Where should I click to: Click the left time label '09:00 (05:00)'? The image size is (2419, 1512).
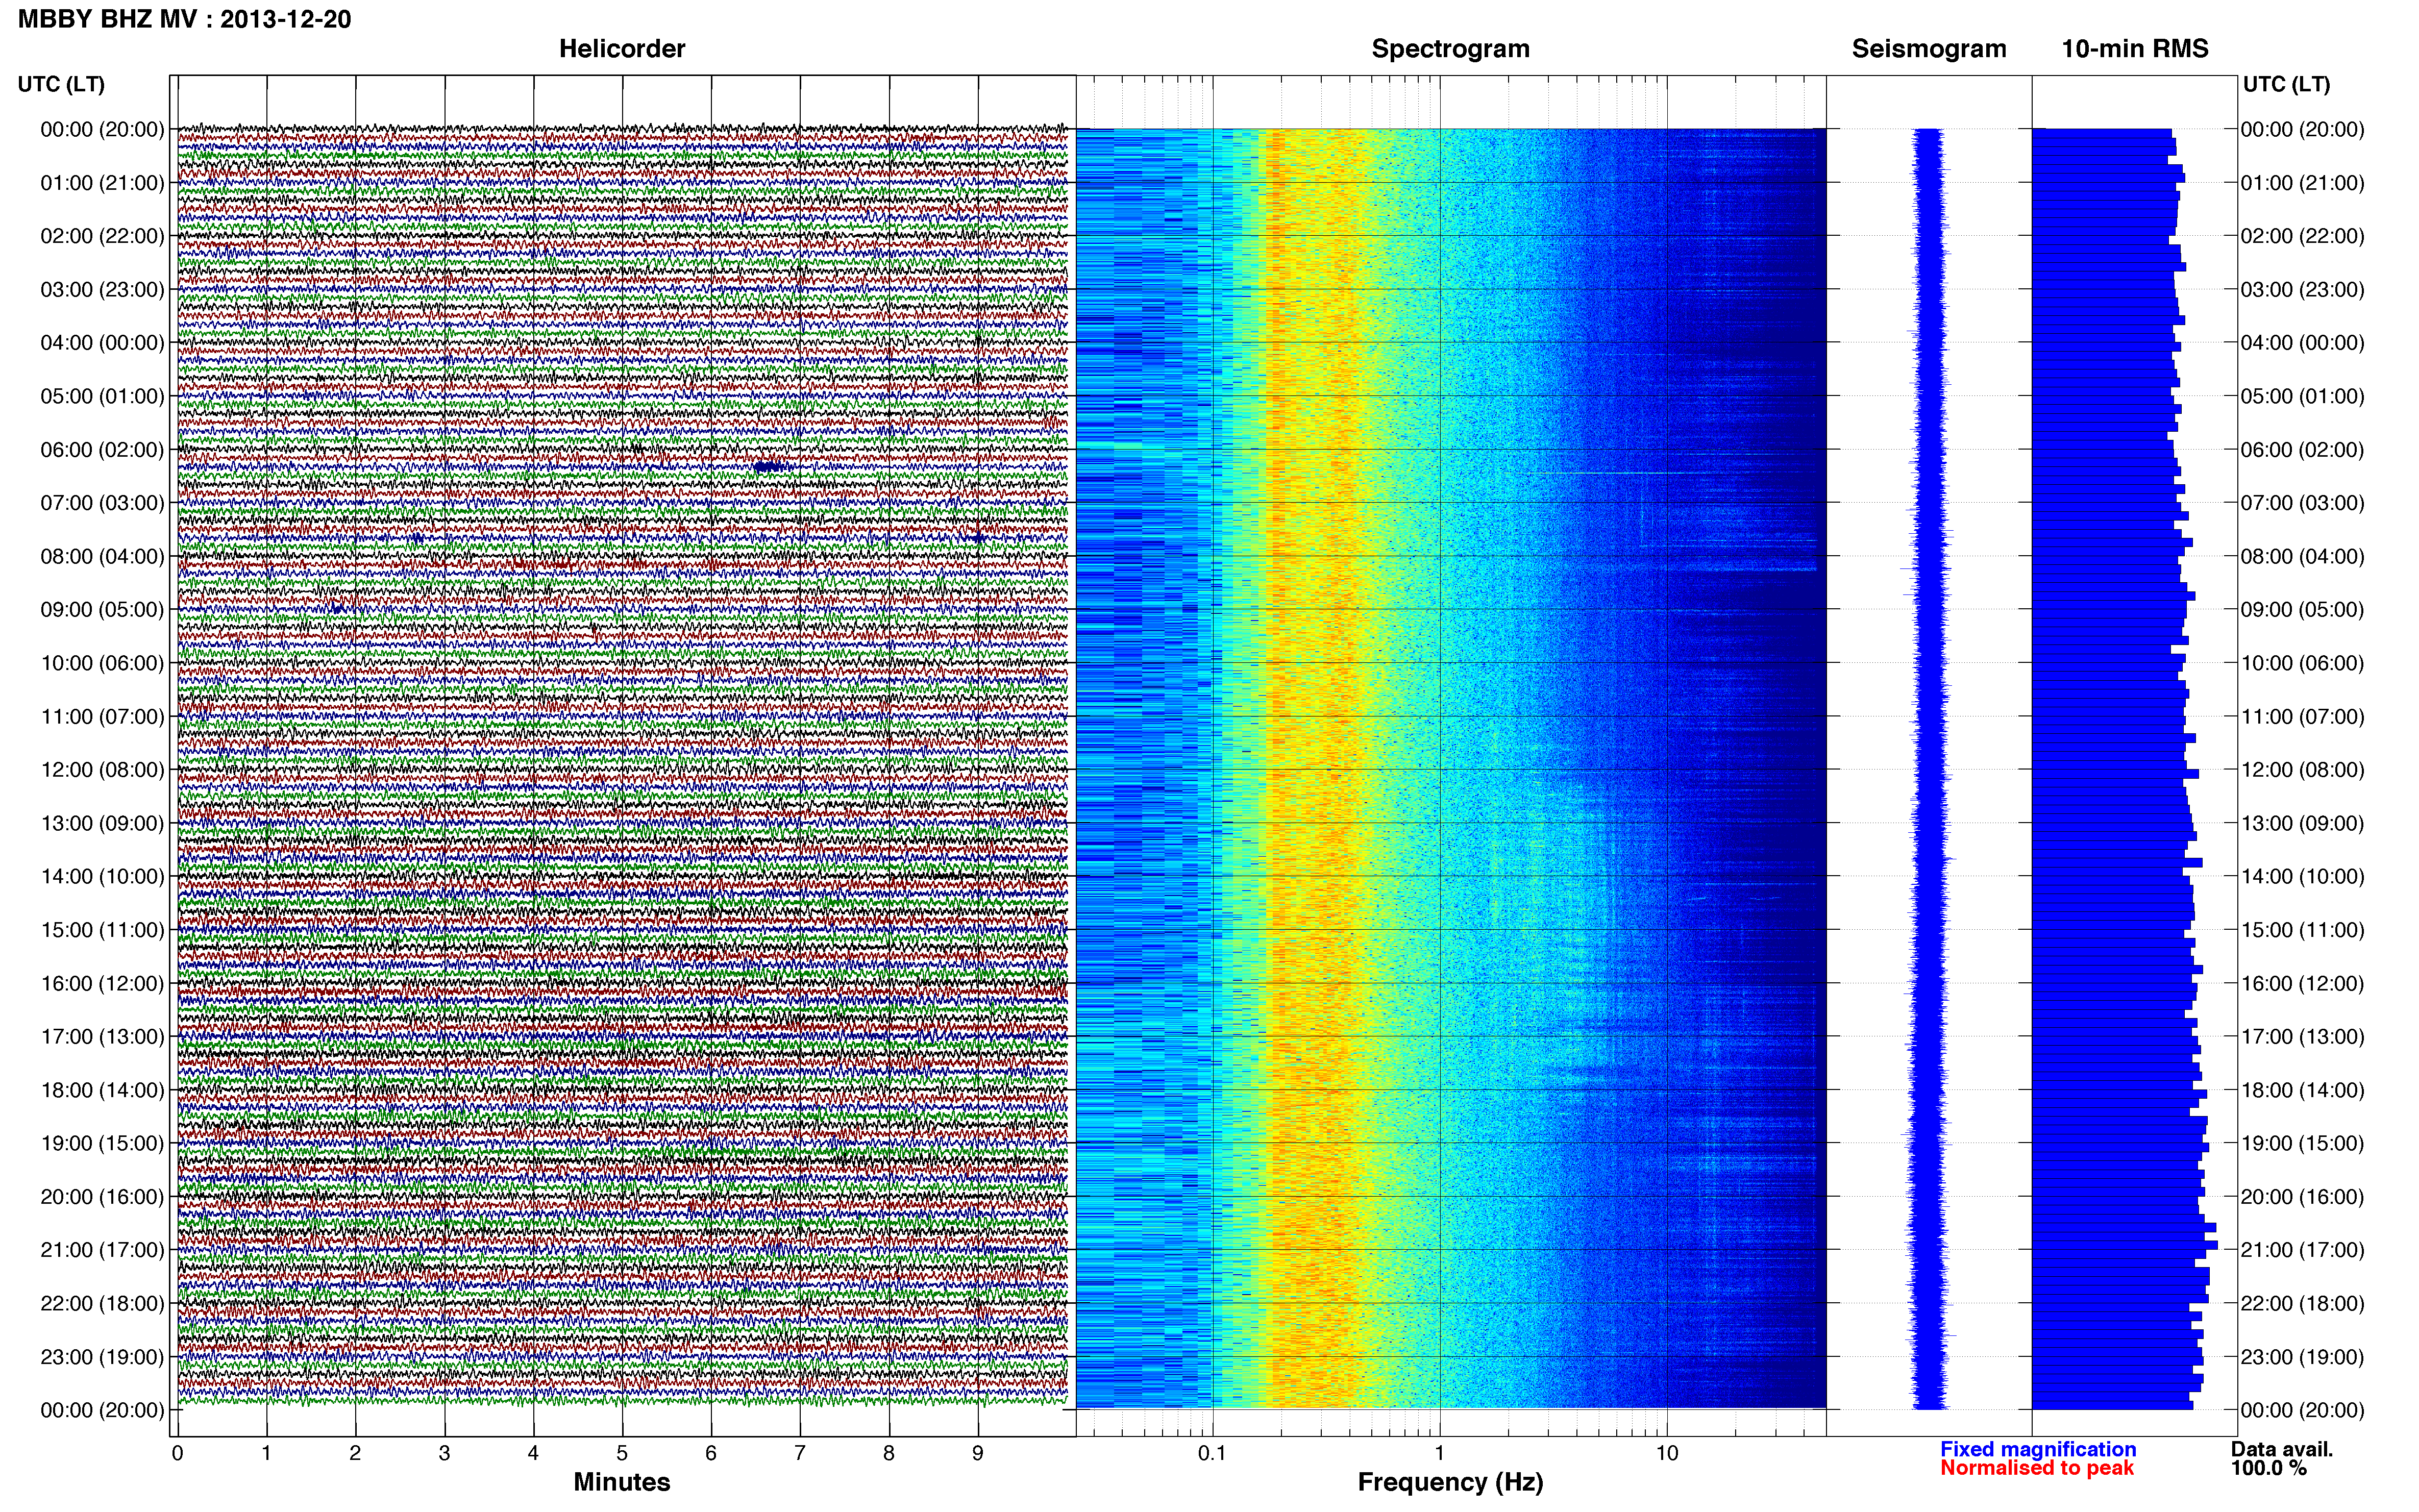click(x=102, y=610)
